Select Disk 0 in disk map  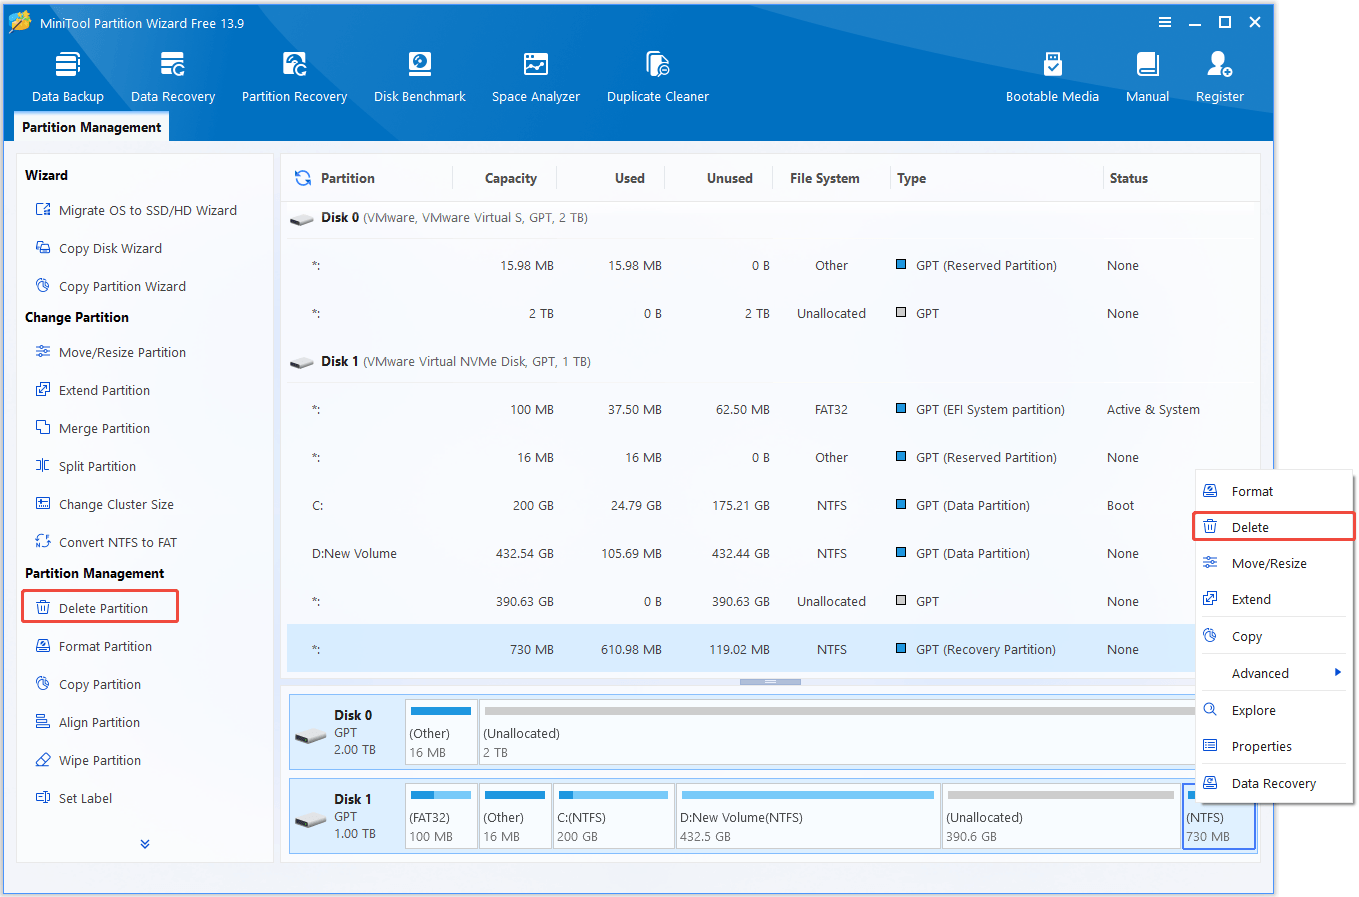point(347,733)
